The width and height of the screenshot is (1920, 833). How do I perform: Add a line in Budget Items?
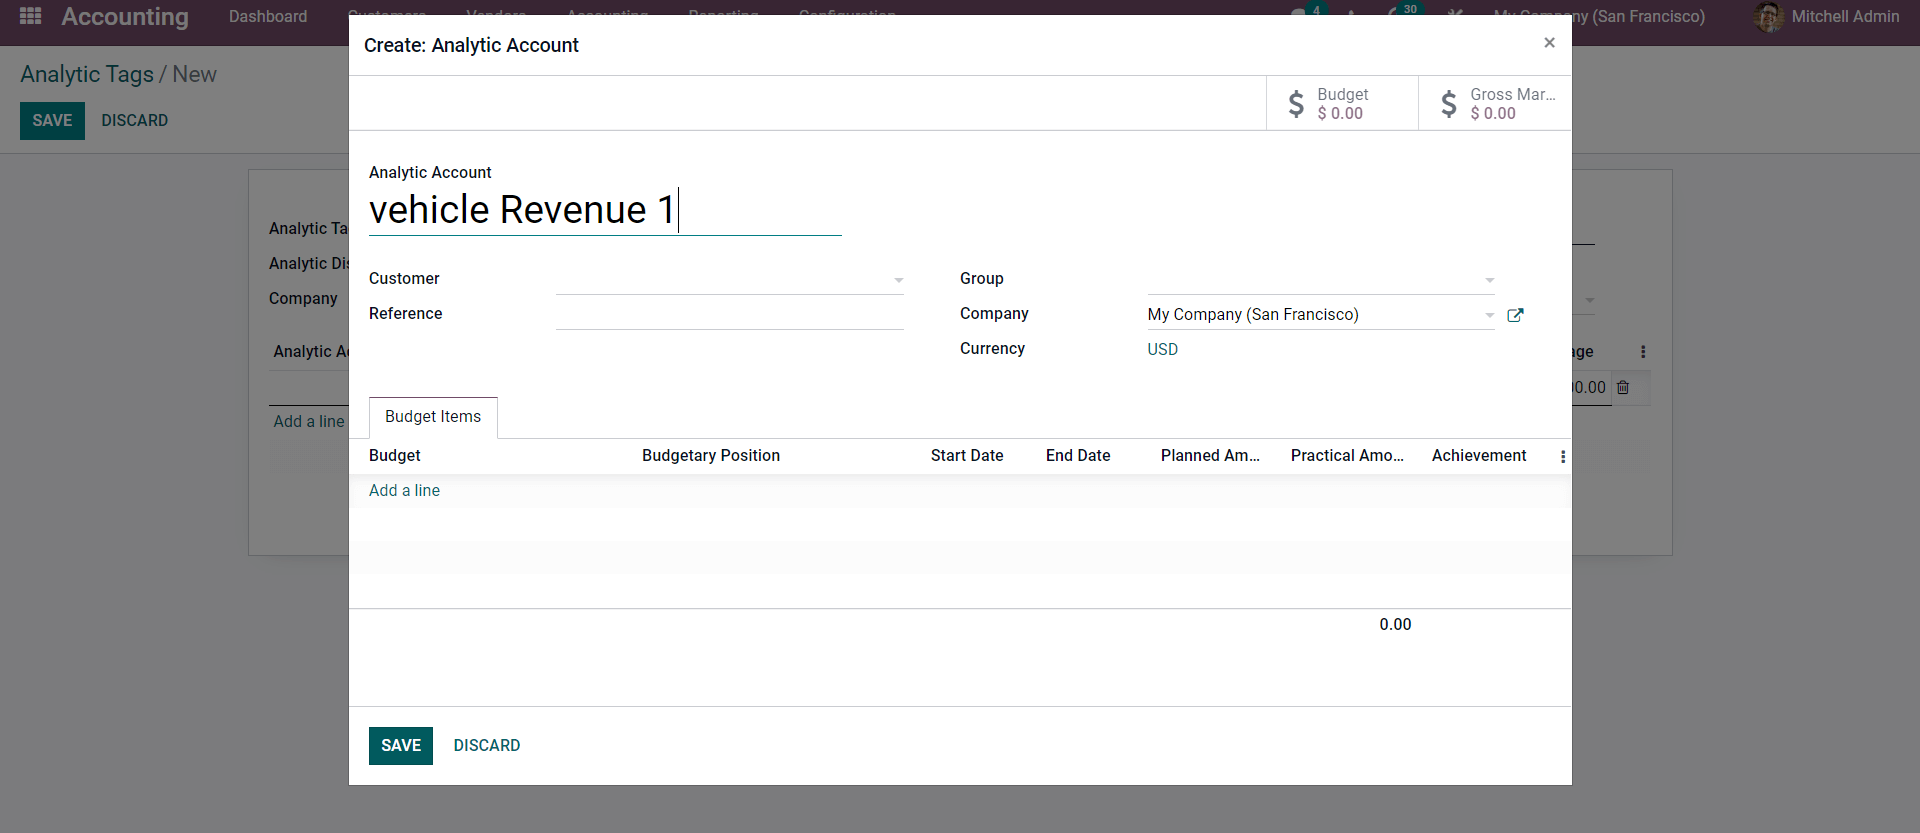tap(404, 491)
